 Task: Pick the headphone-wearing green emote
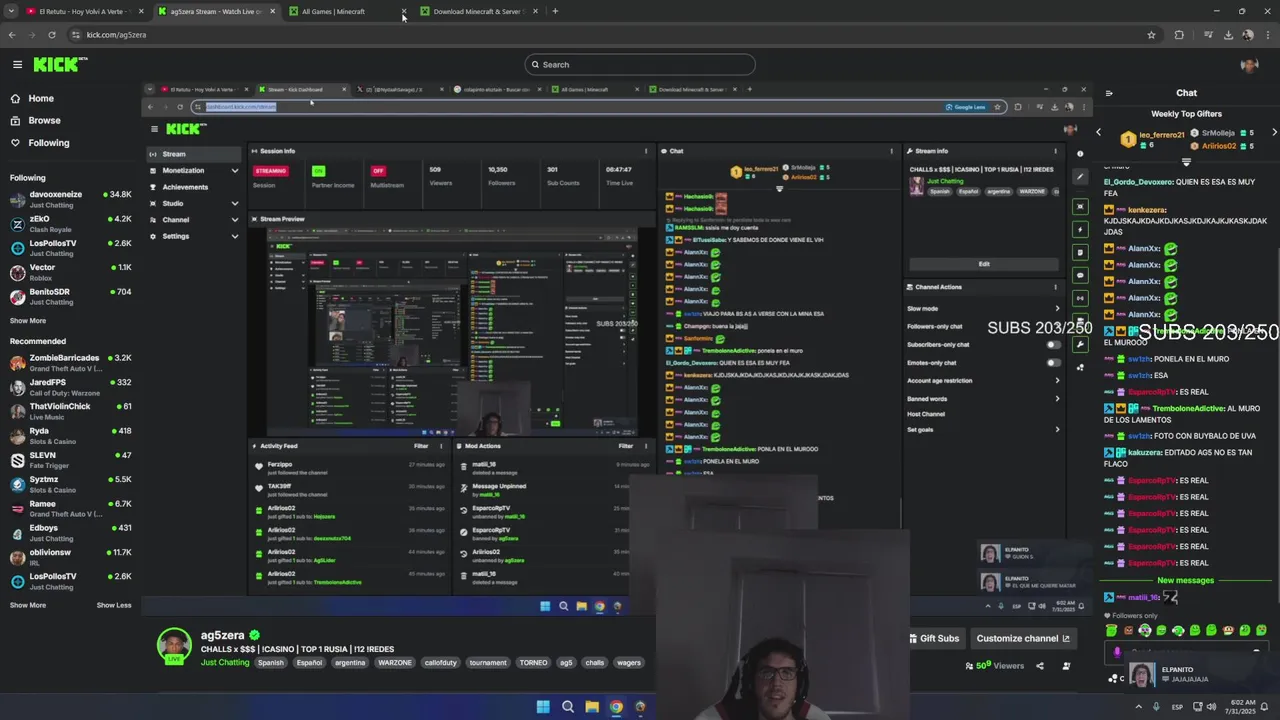coord(1178,630)
